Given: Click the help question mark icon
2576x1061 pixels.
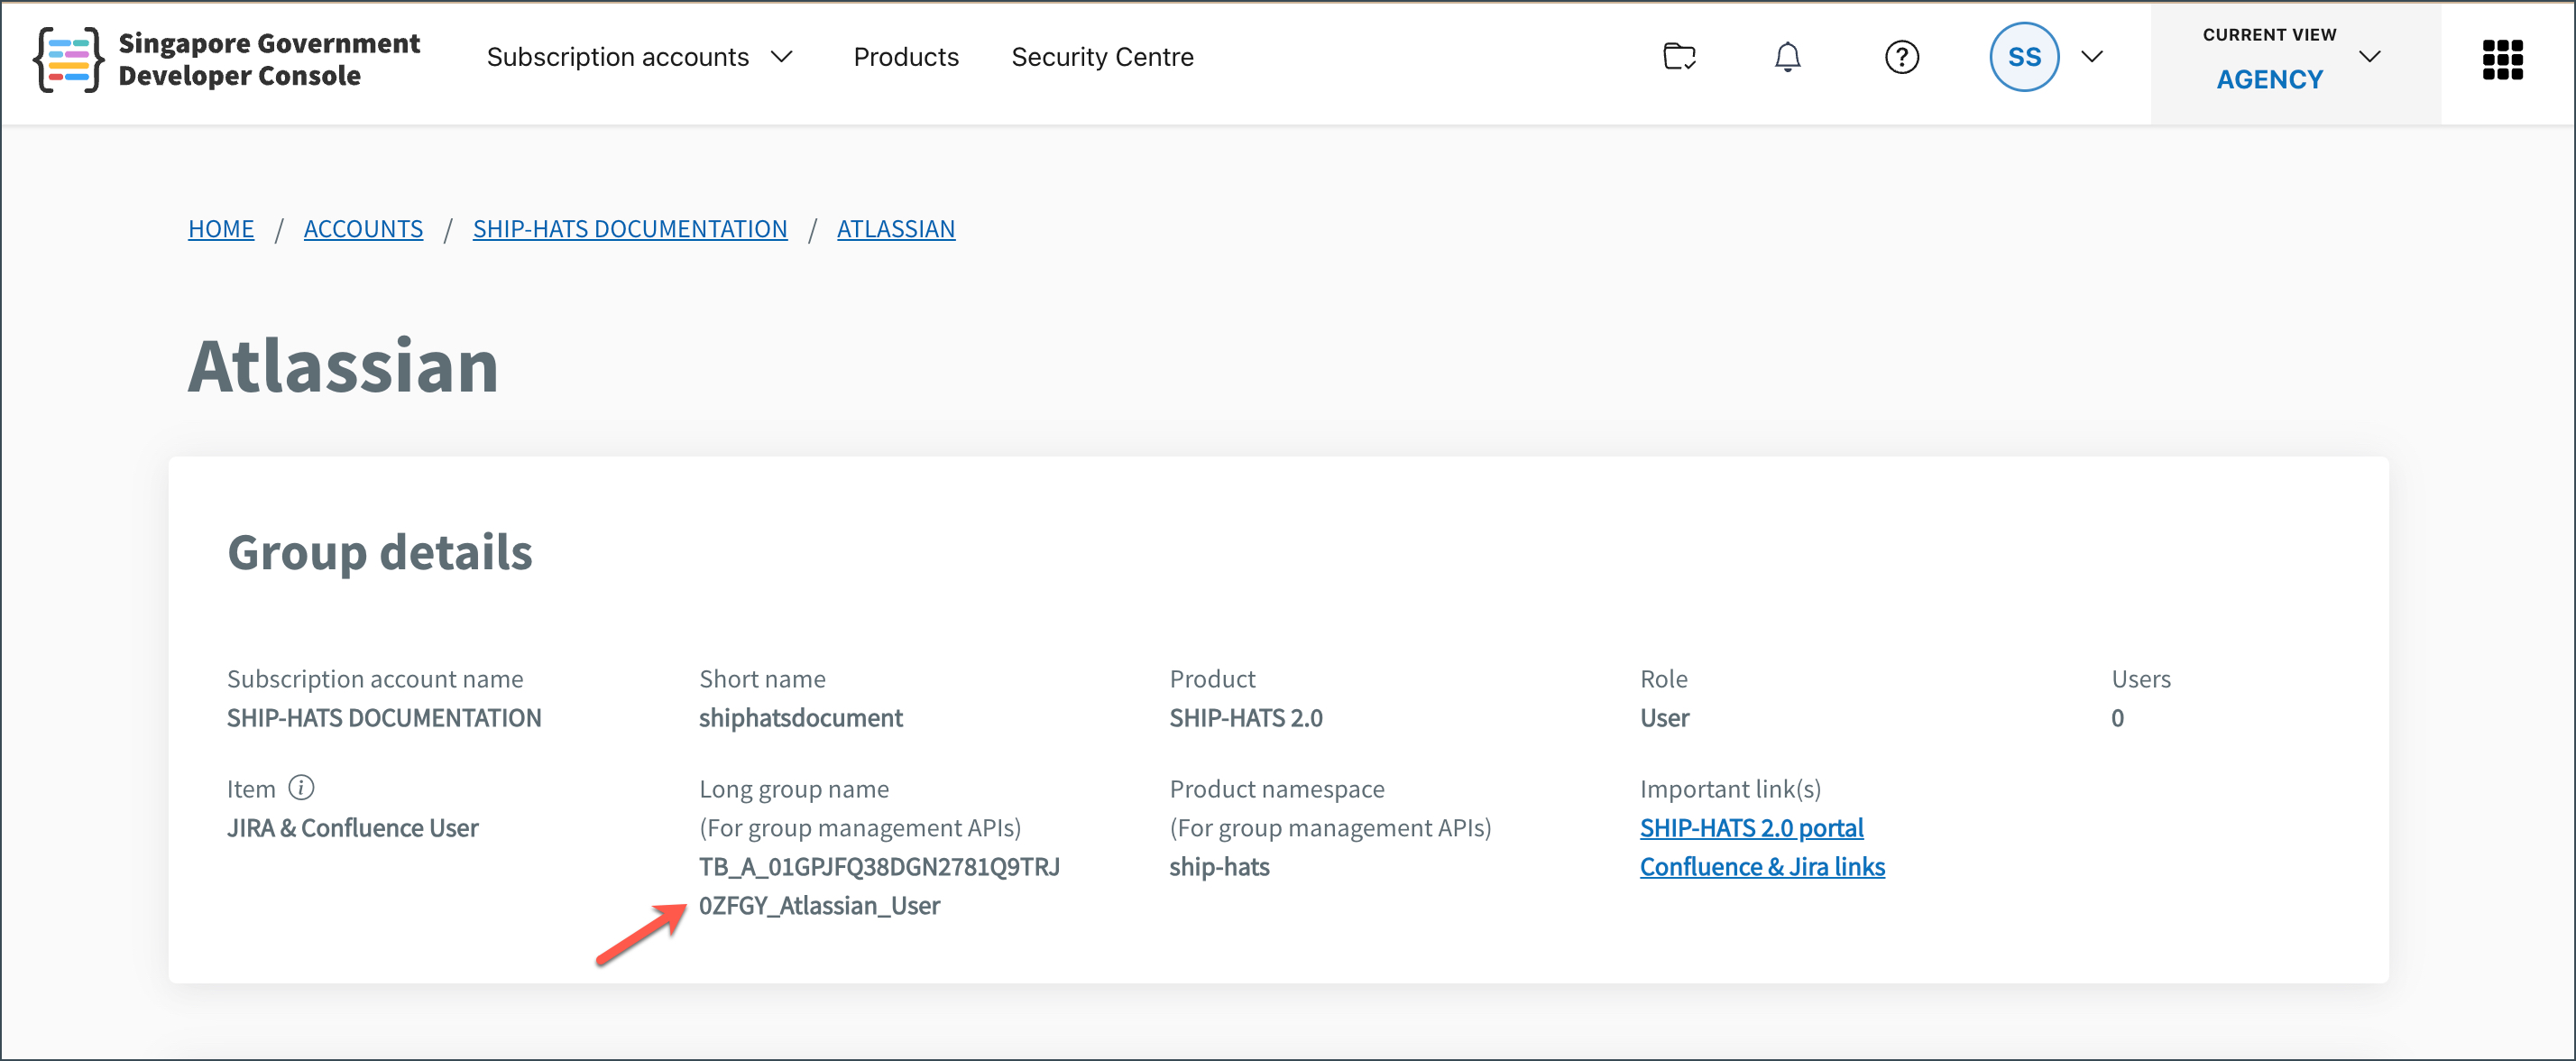Looking at the screenshot, I should 1901,57.
